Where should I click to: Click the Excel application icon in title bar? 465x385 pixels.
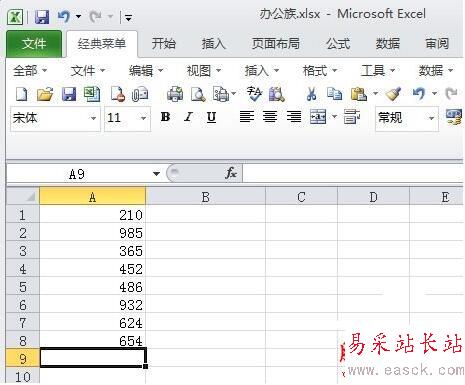click(15, 16)
